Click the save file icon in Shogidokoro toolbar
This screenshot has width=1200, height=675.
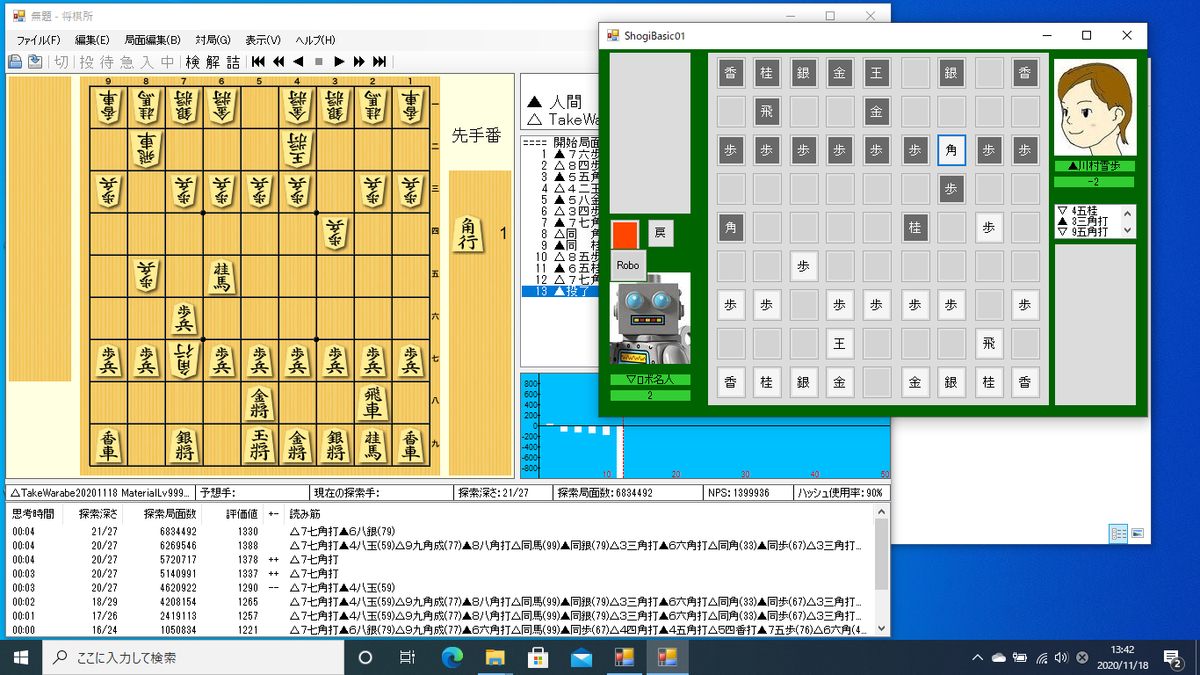pos(35,62)
